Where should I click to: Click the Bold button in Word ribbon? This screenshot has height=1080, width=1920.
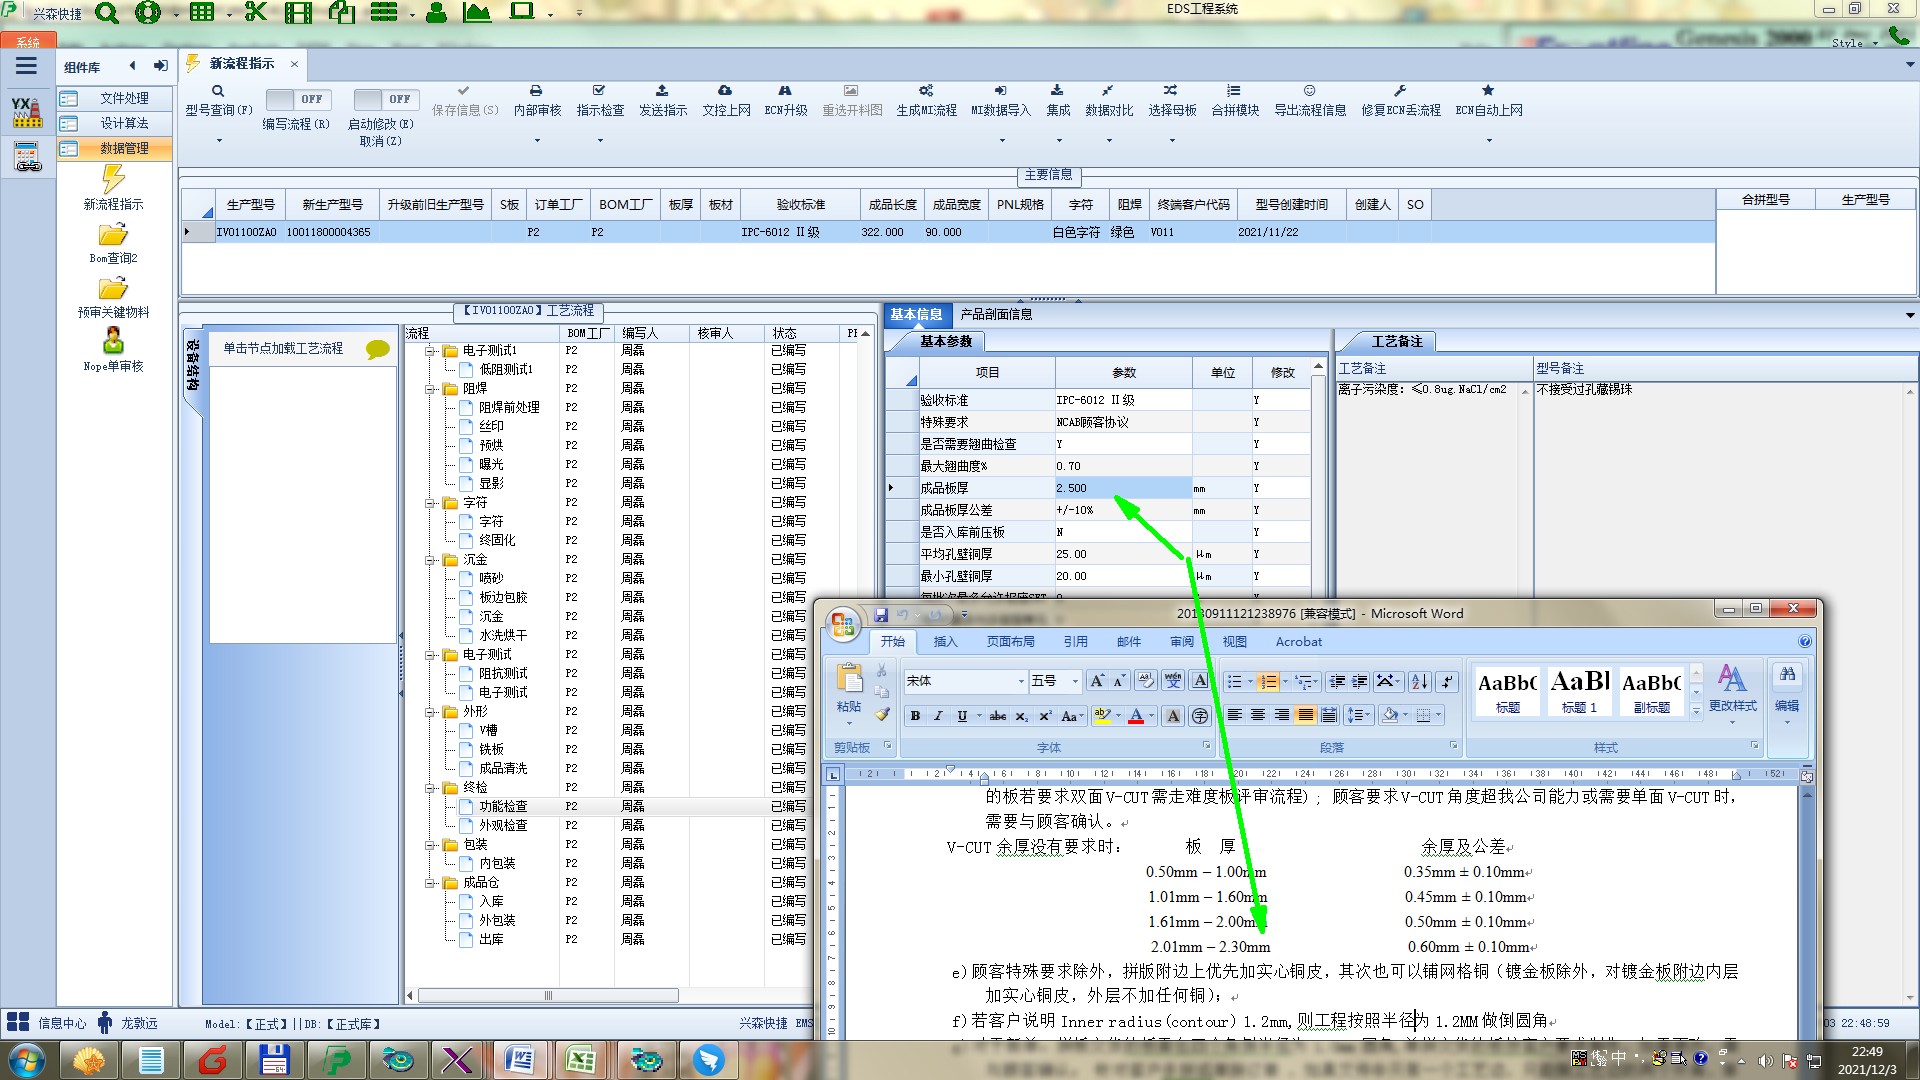click(915, 716)
